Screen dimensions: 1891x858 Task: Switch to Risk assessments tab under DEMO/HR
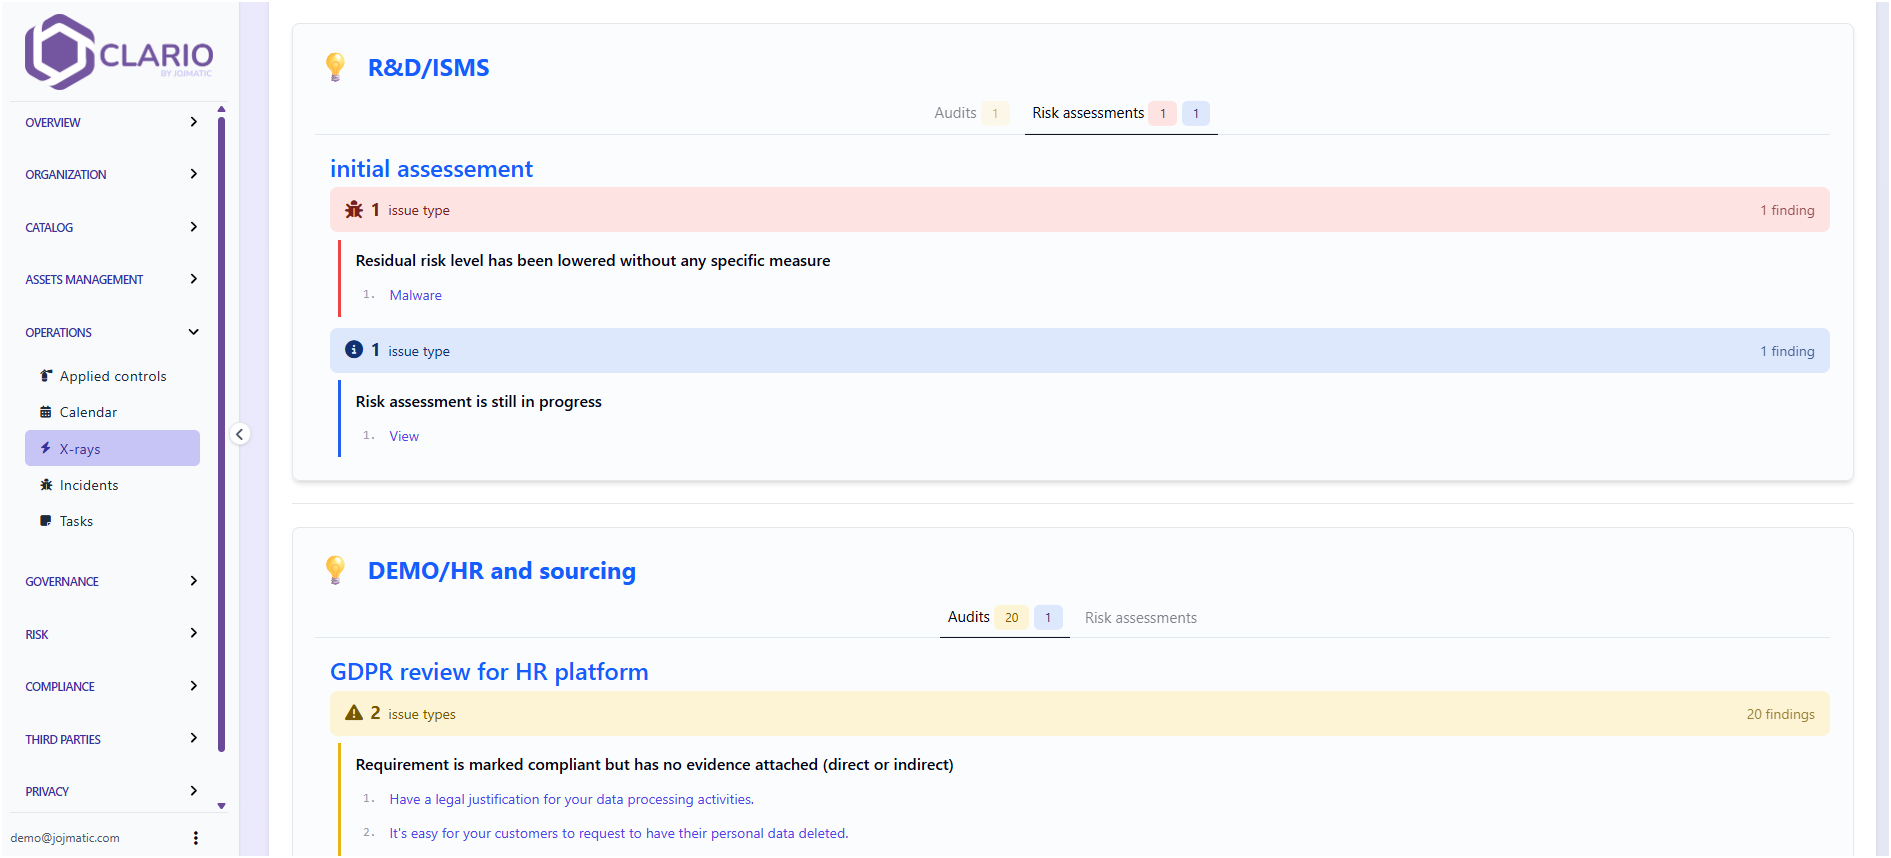click(1140, 618)
